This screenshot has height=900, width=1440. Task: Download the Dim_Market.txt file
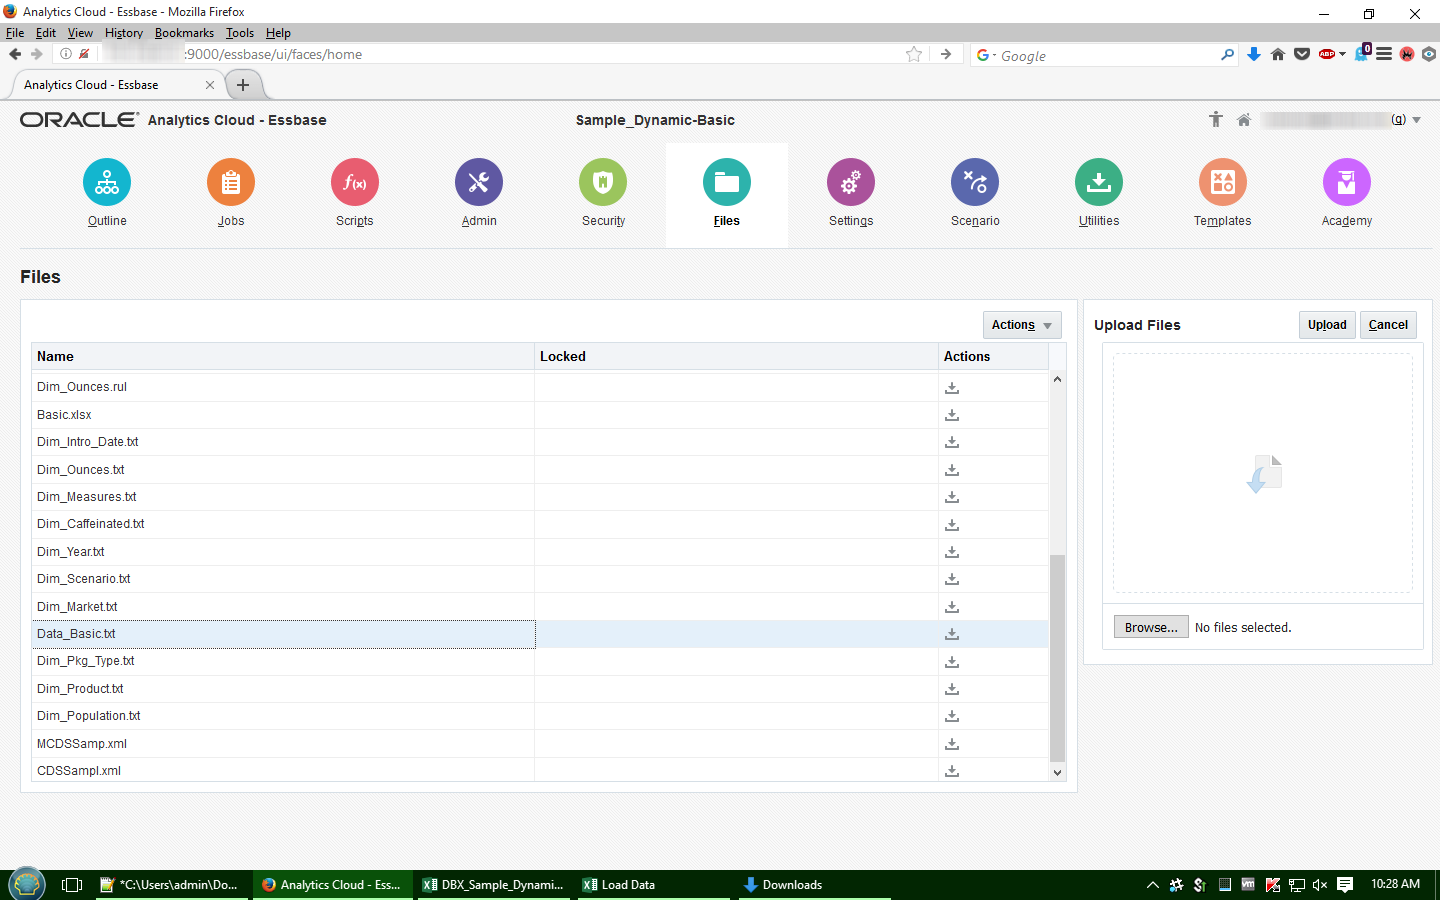[x=952, y=607]
